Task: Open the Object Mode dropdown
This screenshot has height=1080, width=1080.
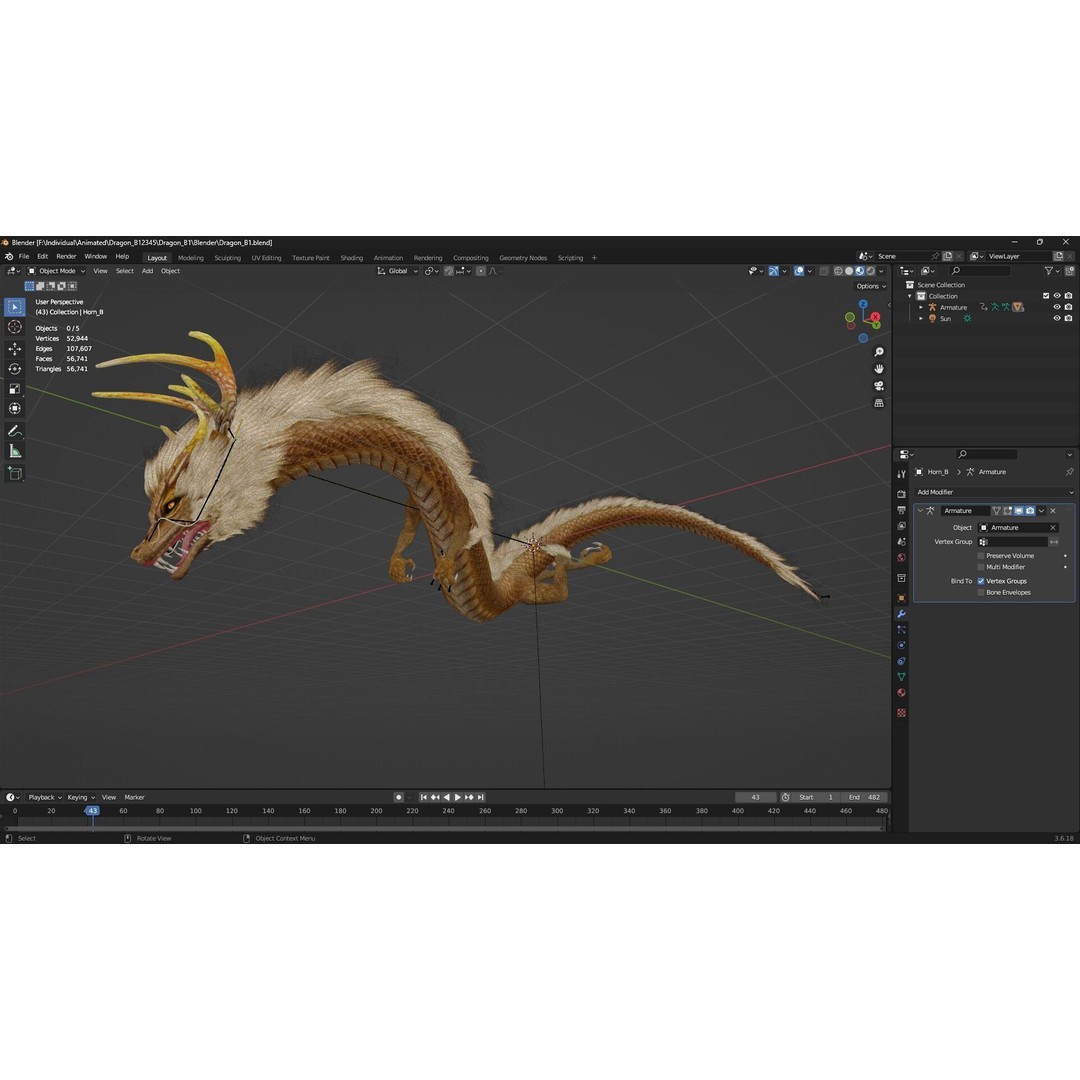Action: coord(56,271)
